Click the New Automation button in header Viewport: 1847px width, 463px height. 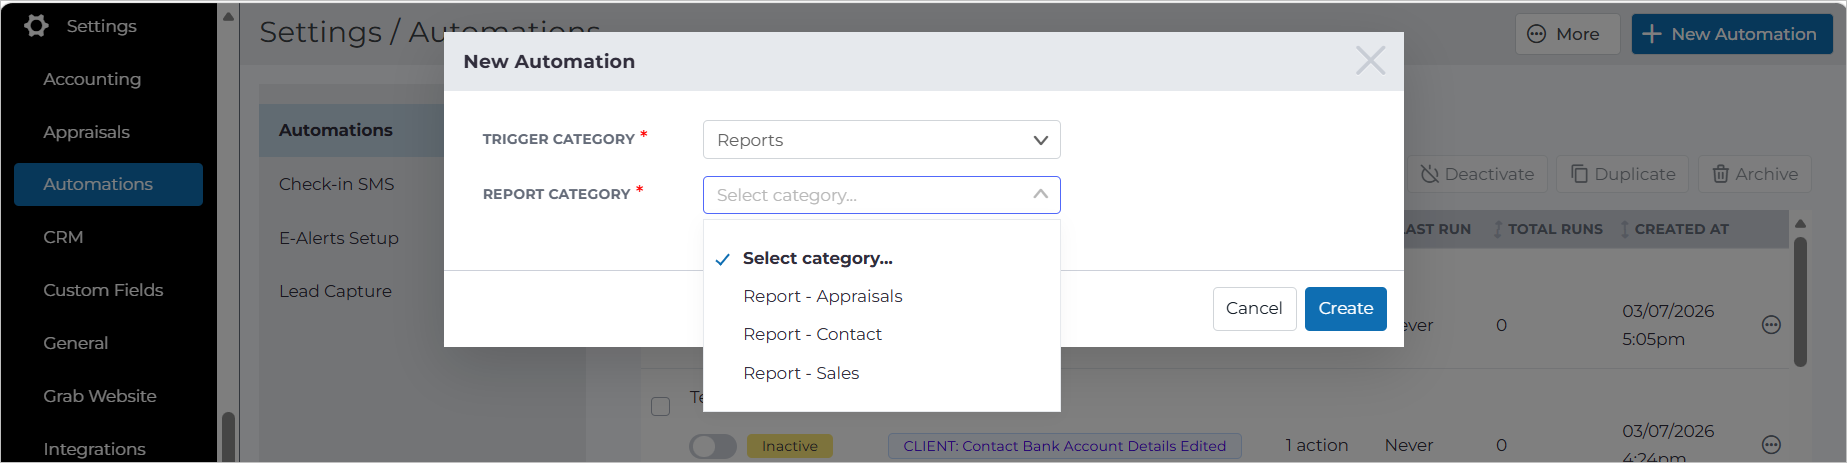point(1732,34)
